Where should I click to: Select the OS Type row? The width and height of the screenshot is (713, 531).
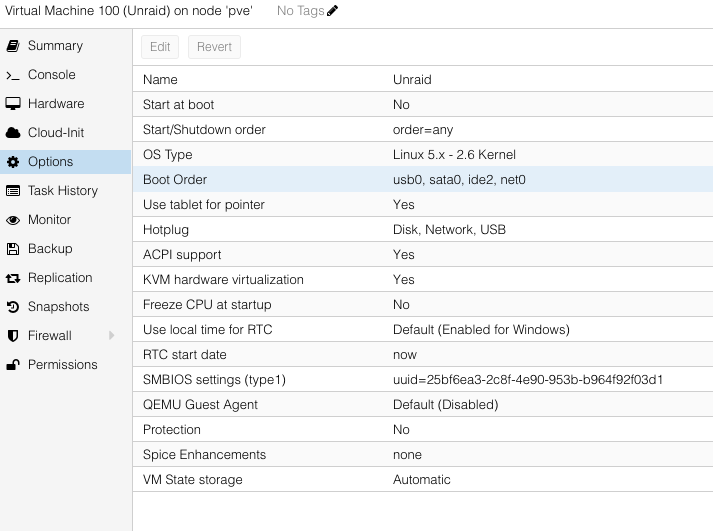[423, 155]
